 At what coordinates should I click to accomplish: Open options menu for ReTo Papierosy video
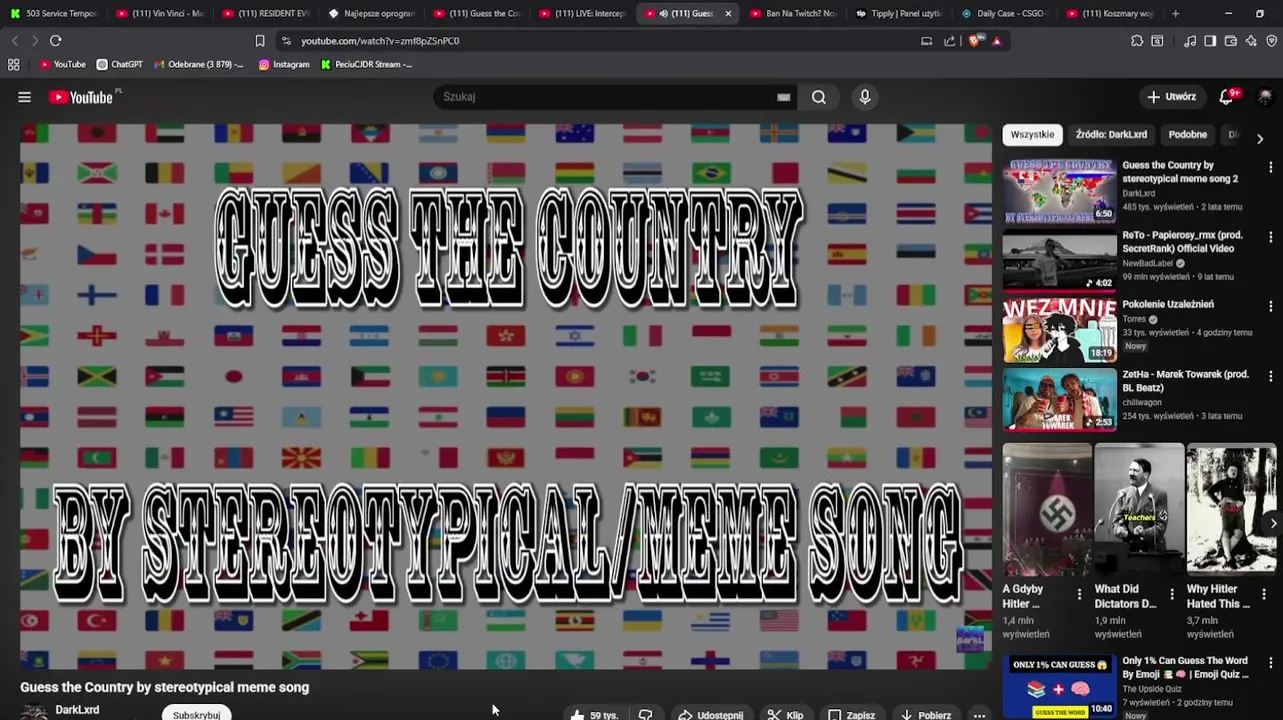coord(1271,238)
